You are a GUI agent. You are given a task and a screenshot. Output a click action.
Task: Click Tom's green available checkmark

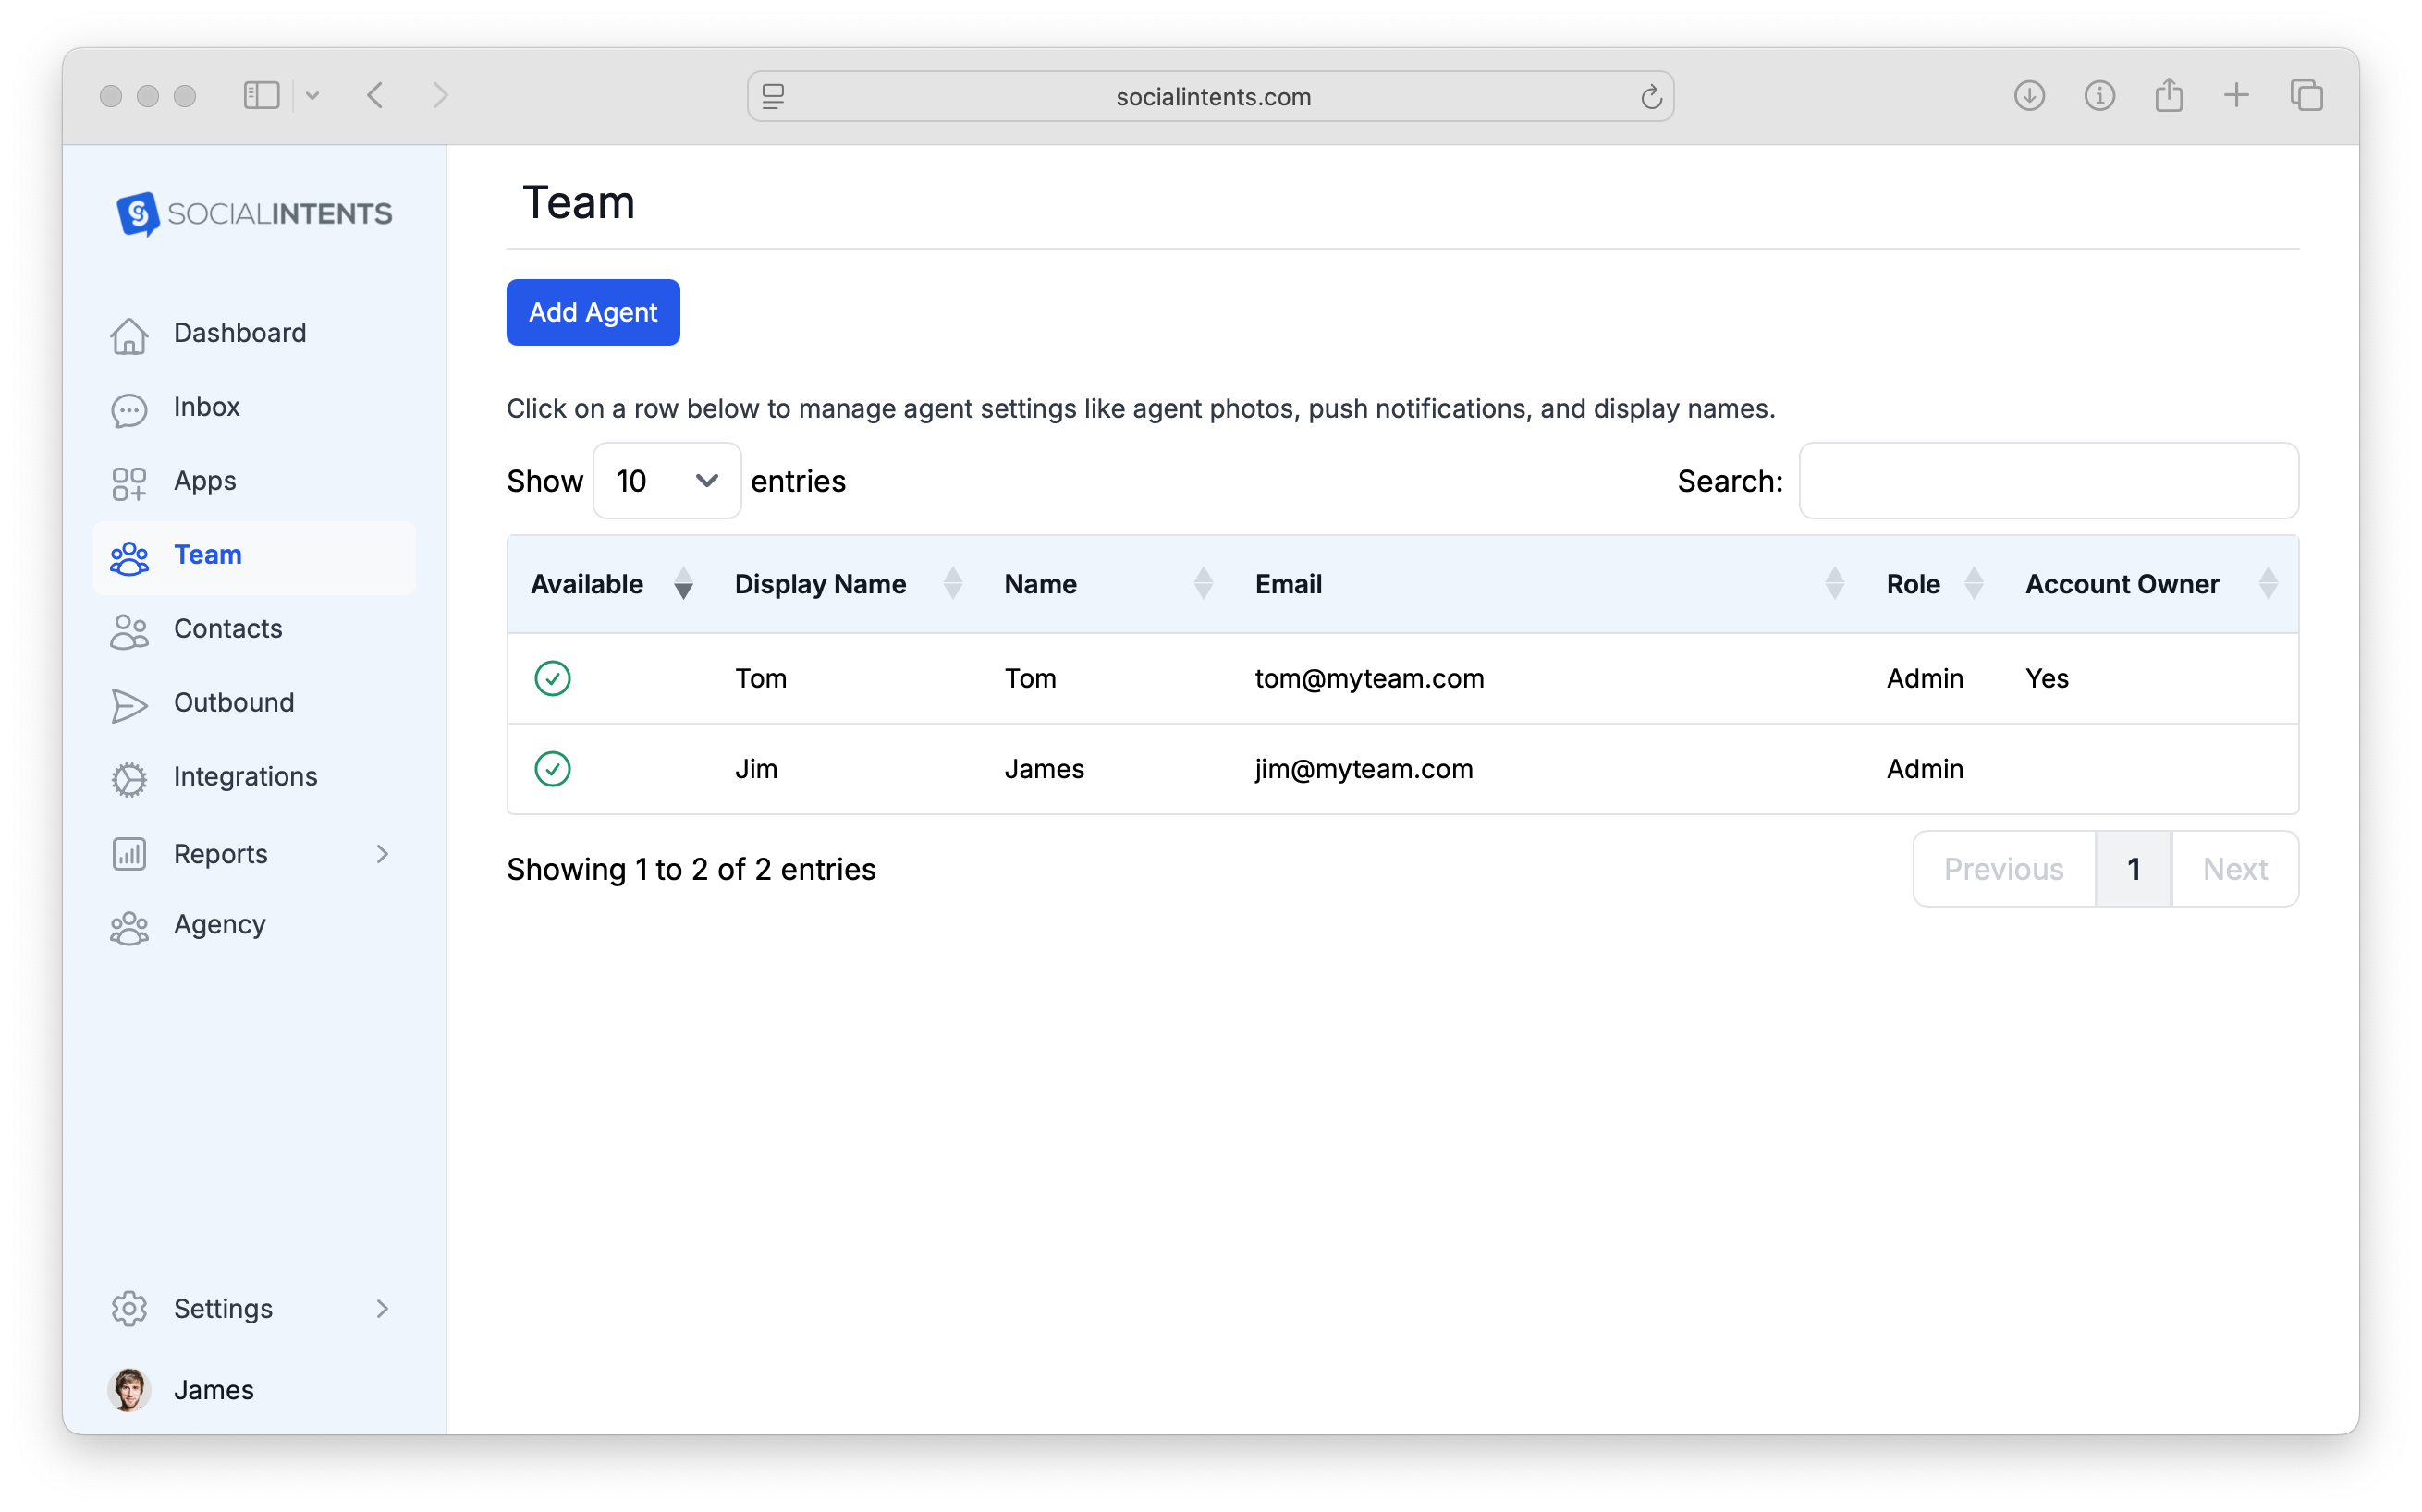(552, 678)
